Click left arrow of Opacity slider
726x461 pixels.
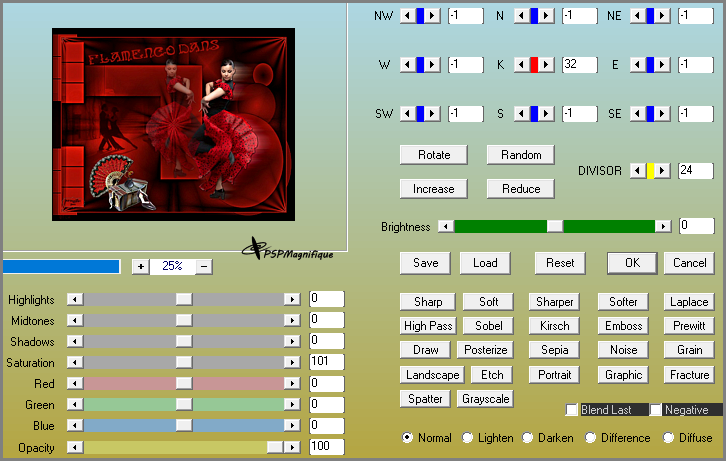(x=74, y=446)
